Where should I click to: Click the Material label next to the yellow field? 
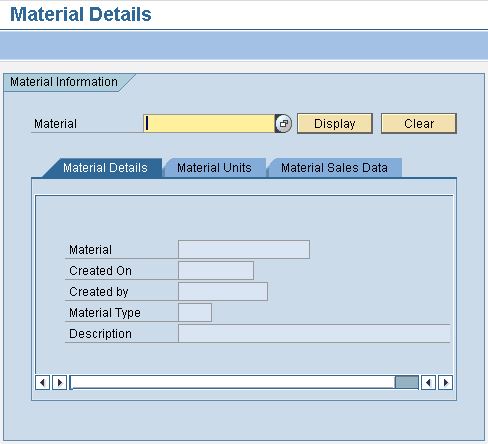tap(55, 124)
